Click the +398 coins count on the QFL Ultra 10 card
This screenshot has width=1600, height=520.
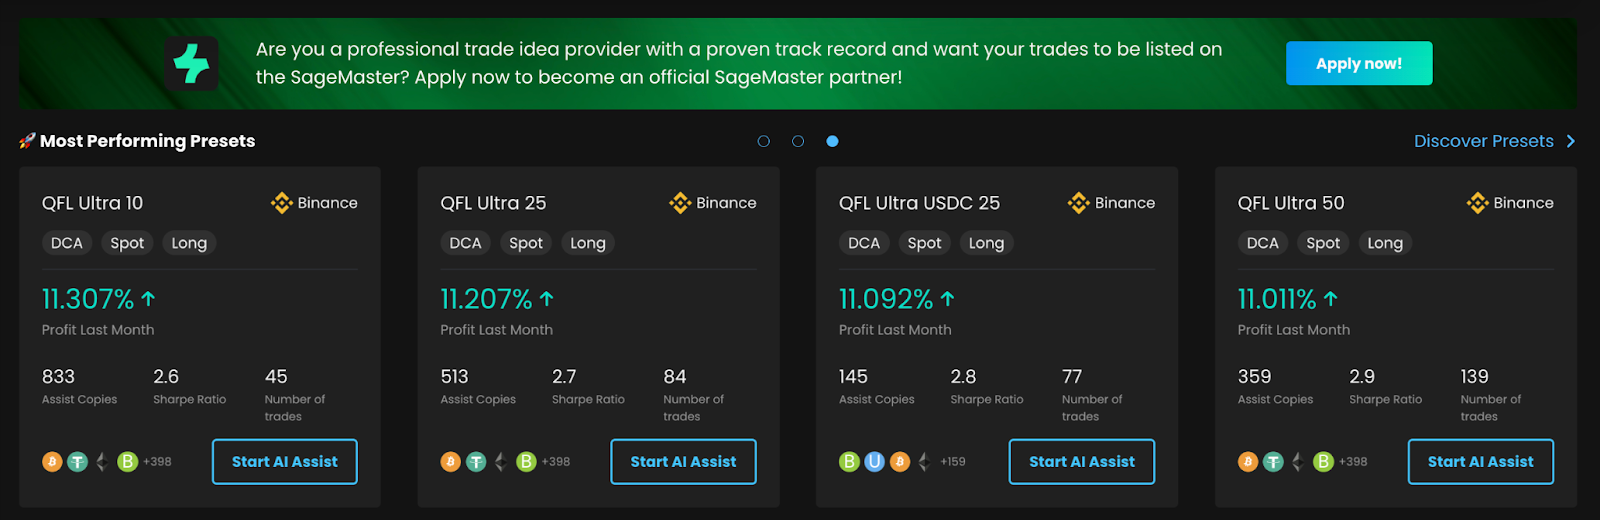pyautogui.click(x=157, y=462)
